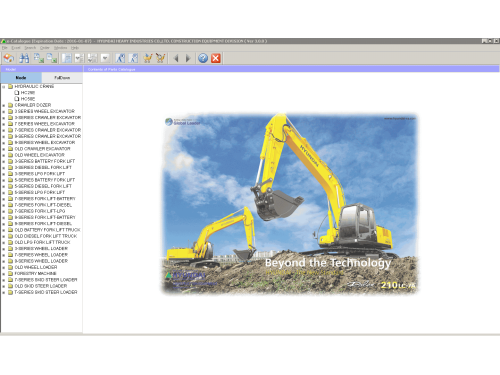Click the 7-SERIES FORK LIFT-LPG folder icon
Image resolution: width=500 pixels, height=375 pixels.
coord(10,211)
